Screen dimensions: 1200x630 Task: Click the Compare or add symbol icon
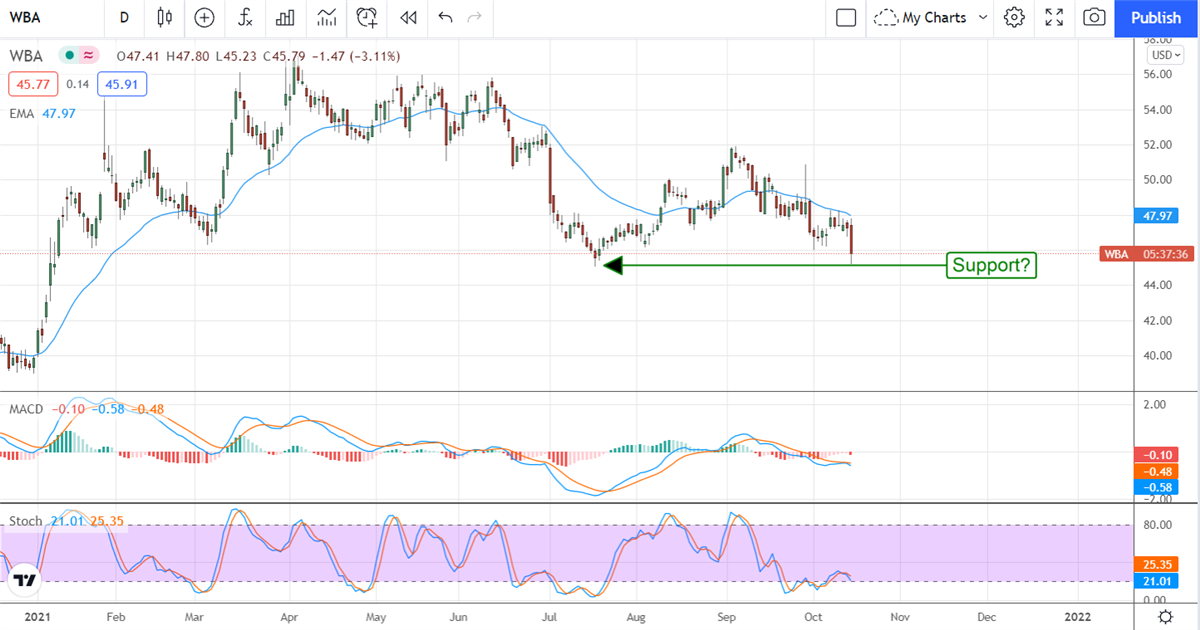click(x=205, y=17)
